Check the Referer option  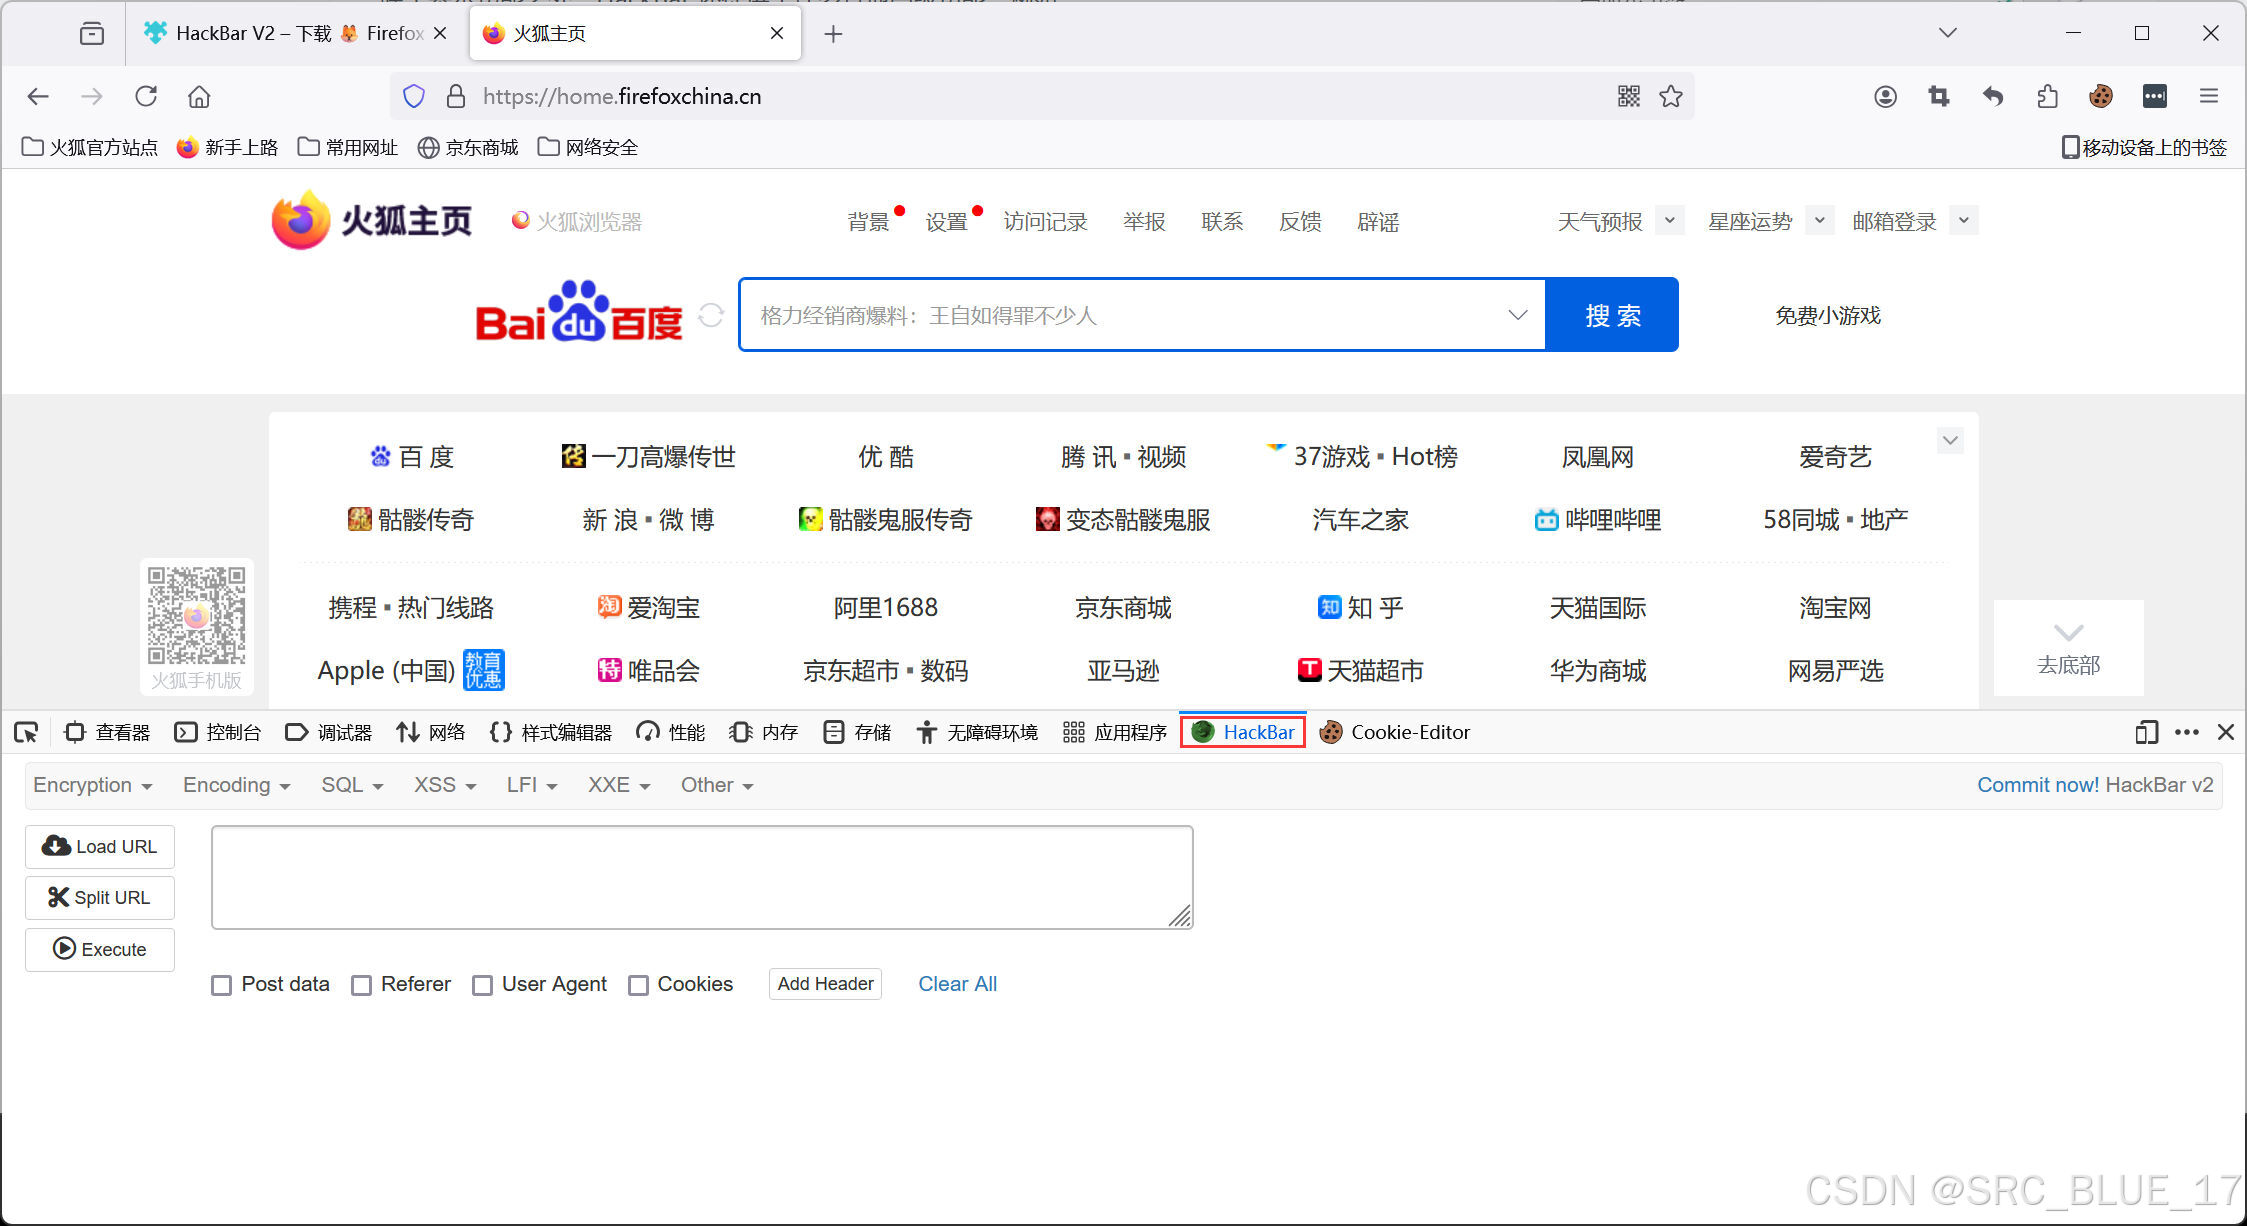click(x=362, y=985)
